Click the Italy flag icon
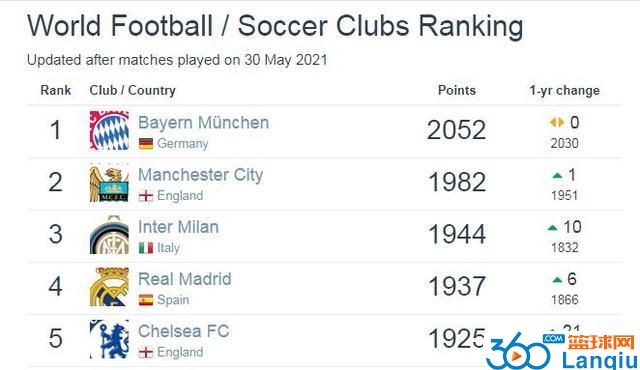The image size is (640, 370). (x=146, y=248)
